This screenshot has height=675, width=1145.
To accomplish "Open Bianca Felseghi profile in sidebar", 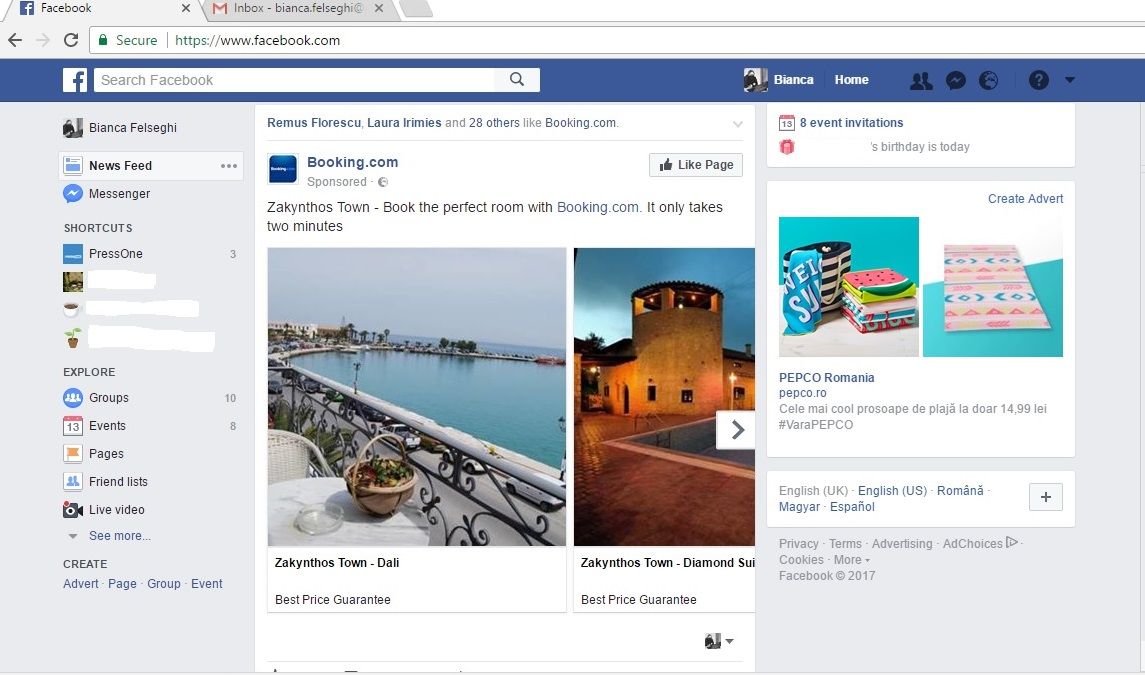I will tap(120, 128).
